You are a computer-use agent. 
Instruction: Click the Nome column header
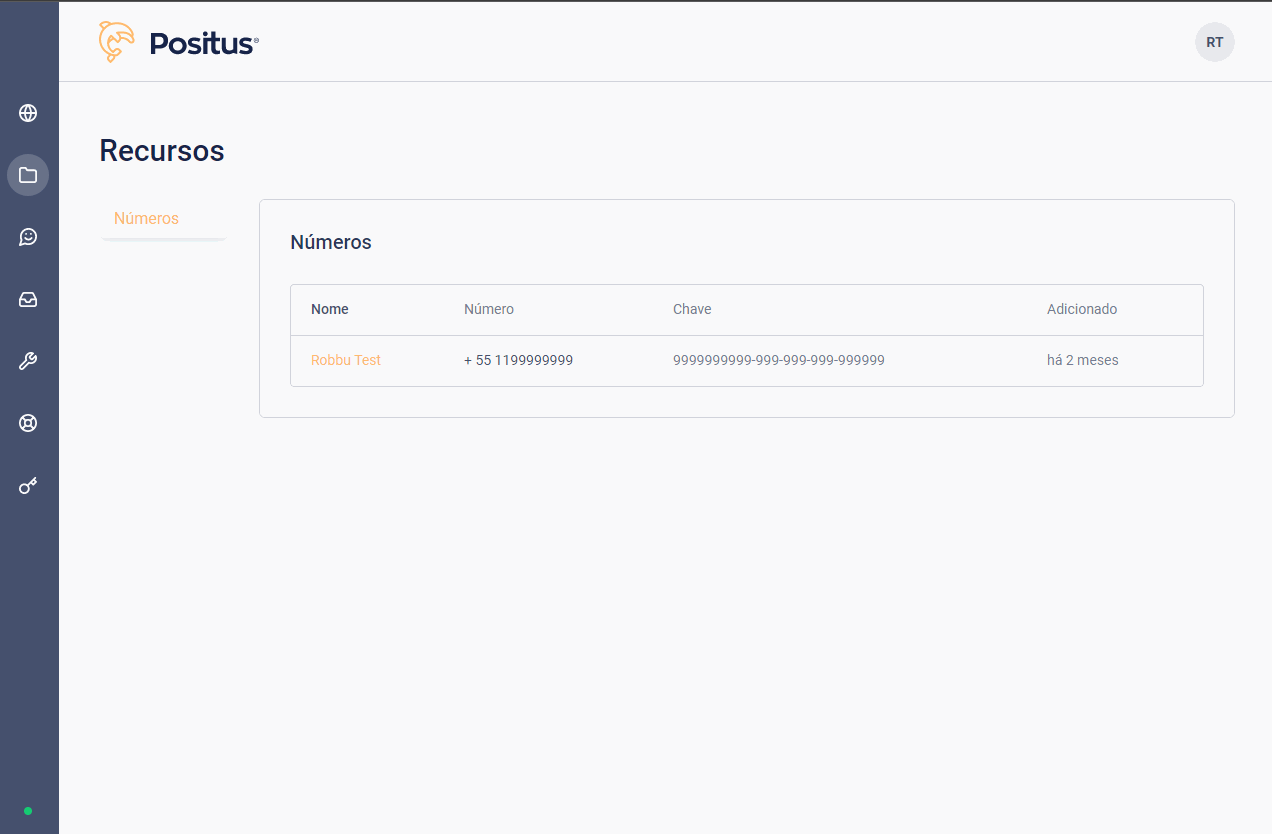tap(330, 309)
